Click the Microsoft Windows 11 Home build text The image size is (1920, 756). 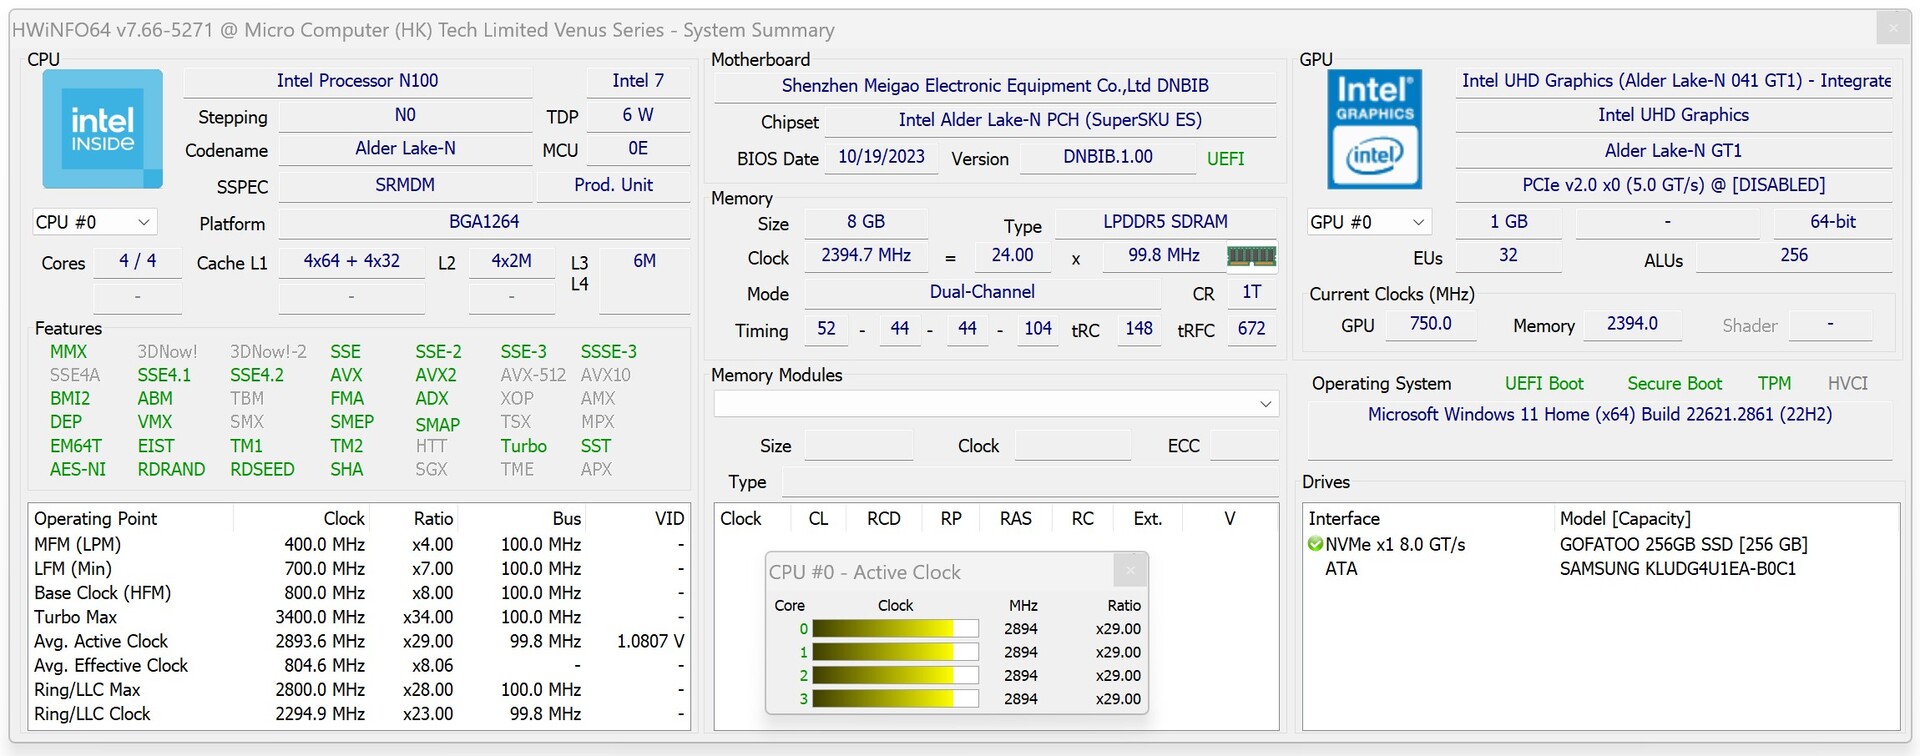point(1600,415)
